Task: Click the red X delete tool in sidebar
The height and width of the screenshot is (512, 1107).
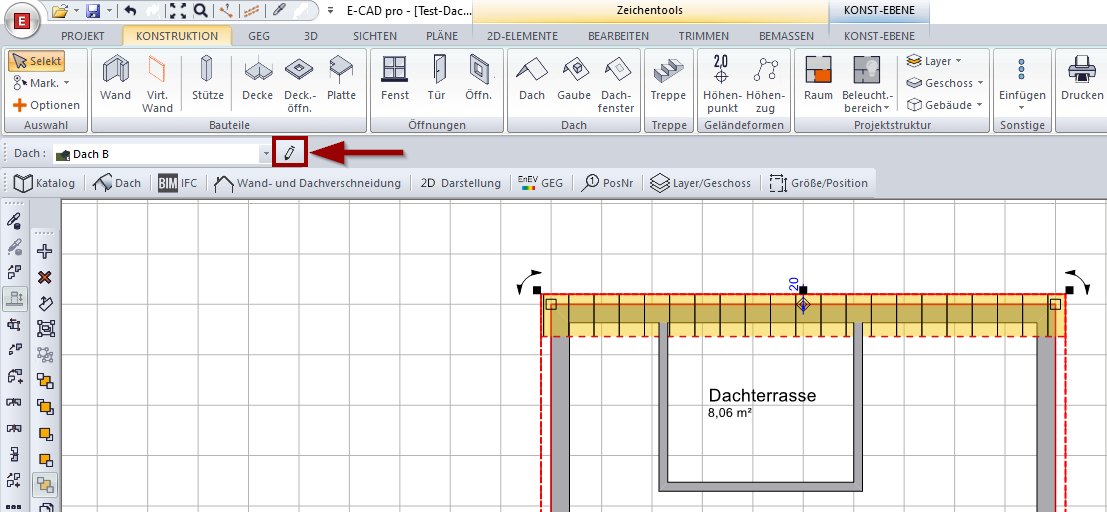Action: (45, 277)
